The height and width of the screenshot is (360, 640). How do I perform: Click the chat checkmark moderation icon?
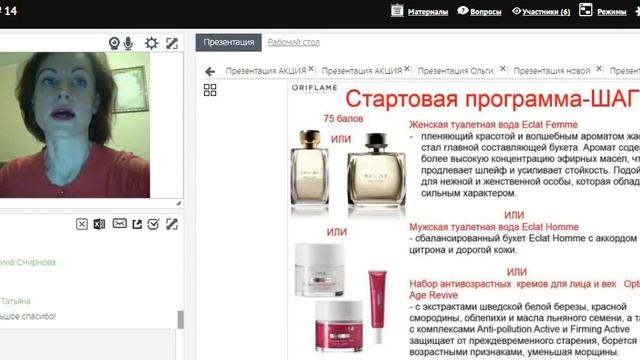(153, 224)
